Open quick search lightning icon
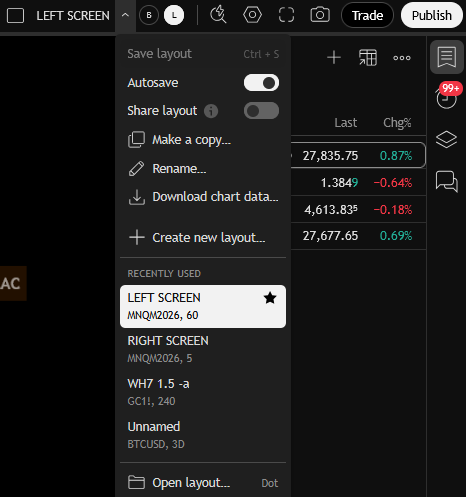 [x=218, y=15]
